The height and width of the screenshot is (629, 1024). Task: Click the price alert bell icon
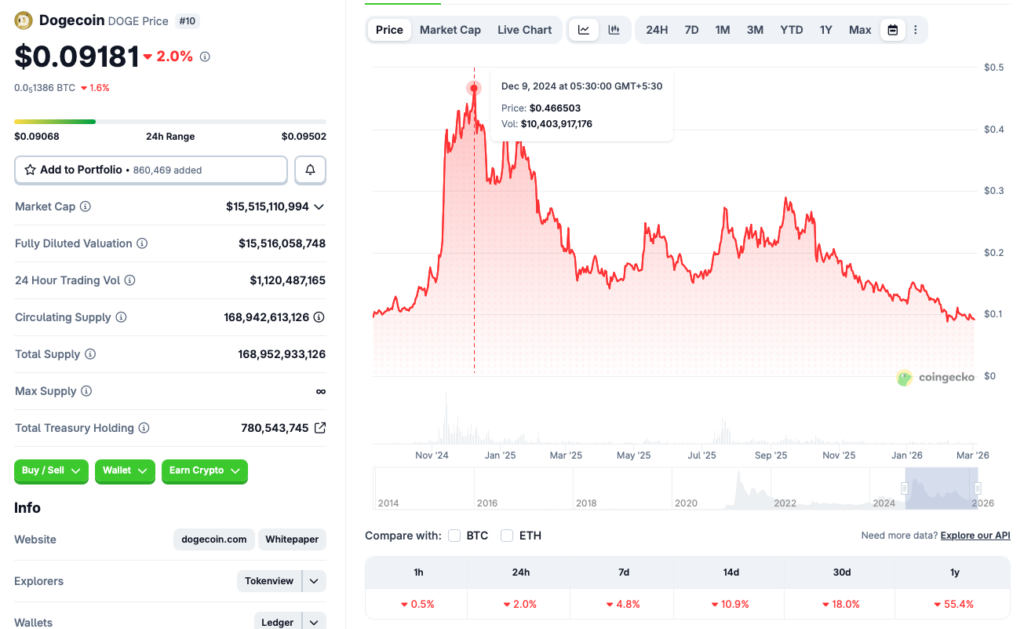click(x=310, y=169)
